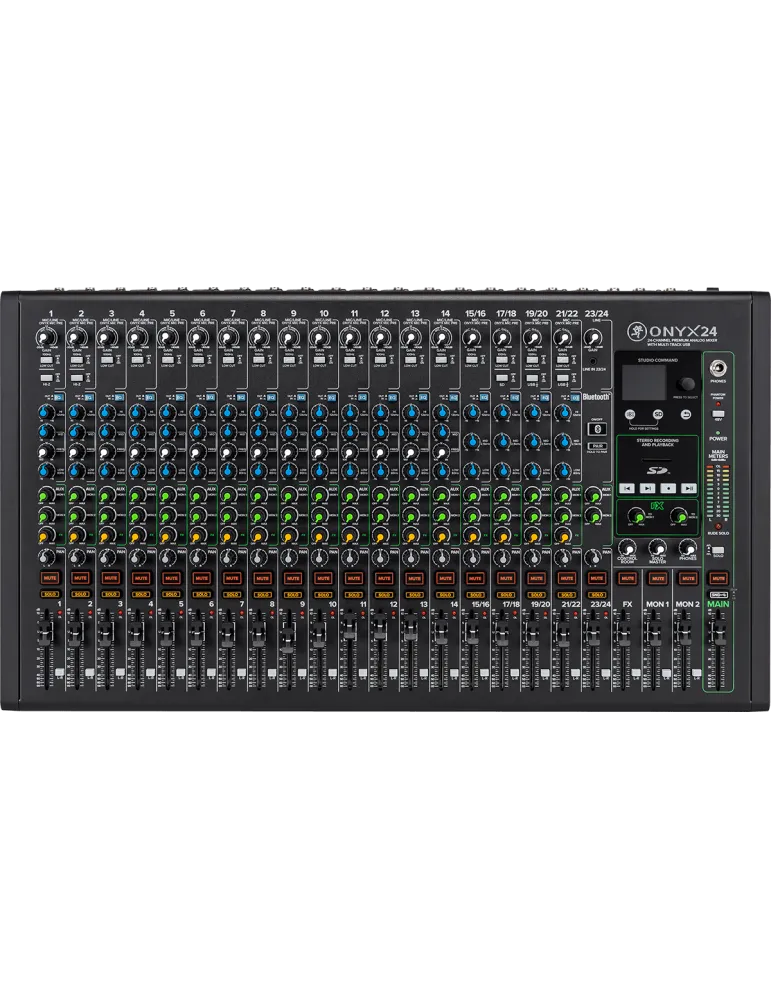771x1000 pixels.
Task: Select the 23/24 line GAIN knob
Action: (592, 337)
